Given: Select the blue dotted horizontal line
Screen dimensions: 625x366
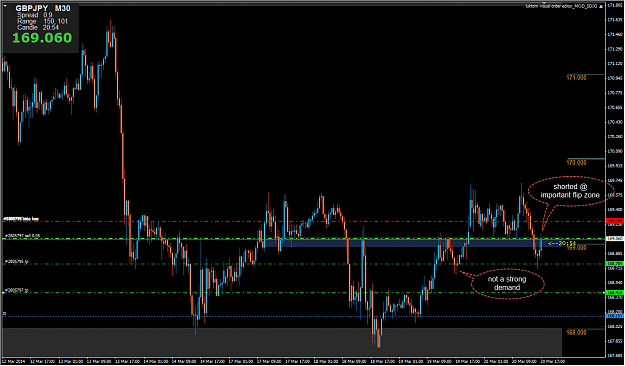Looking at the screenshot, I should [303, 317].
